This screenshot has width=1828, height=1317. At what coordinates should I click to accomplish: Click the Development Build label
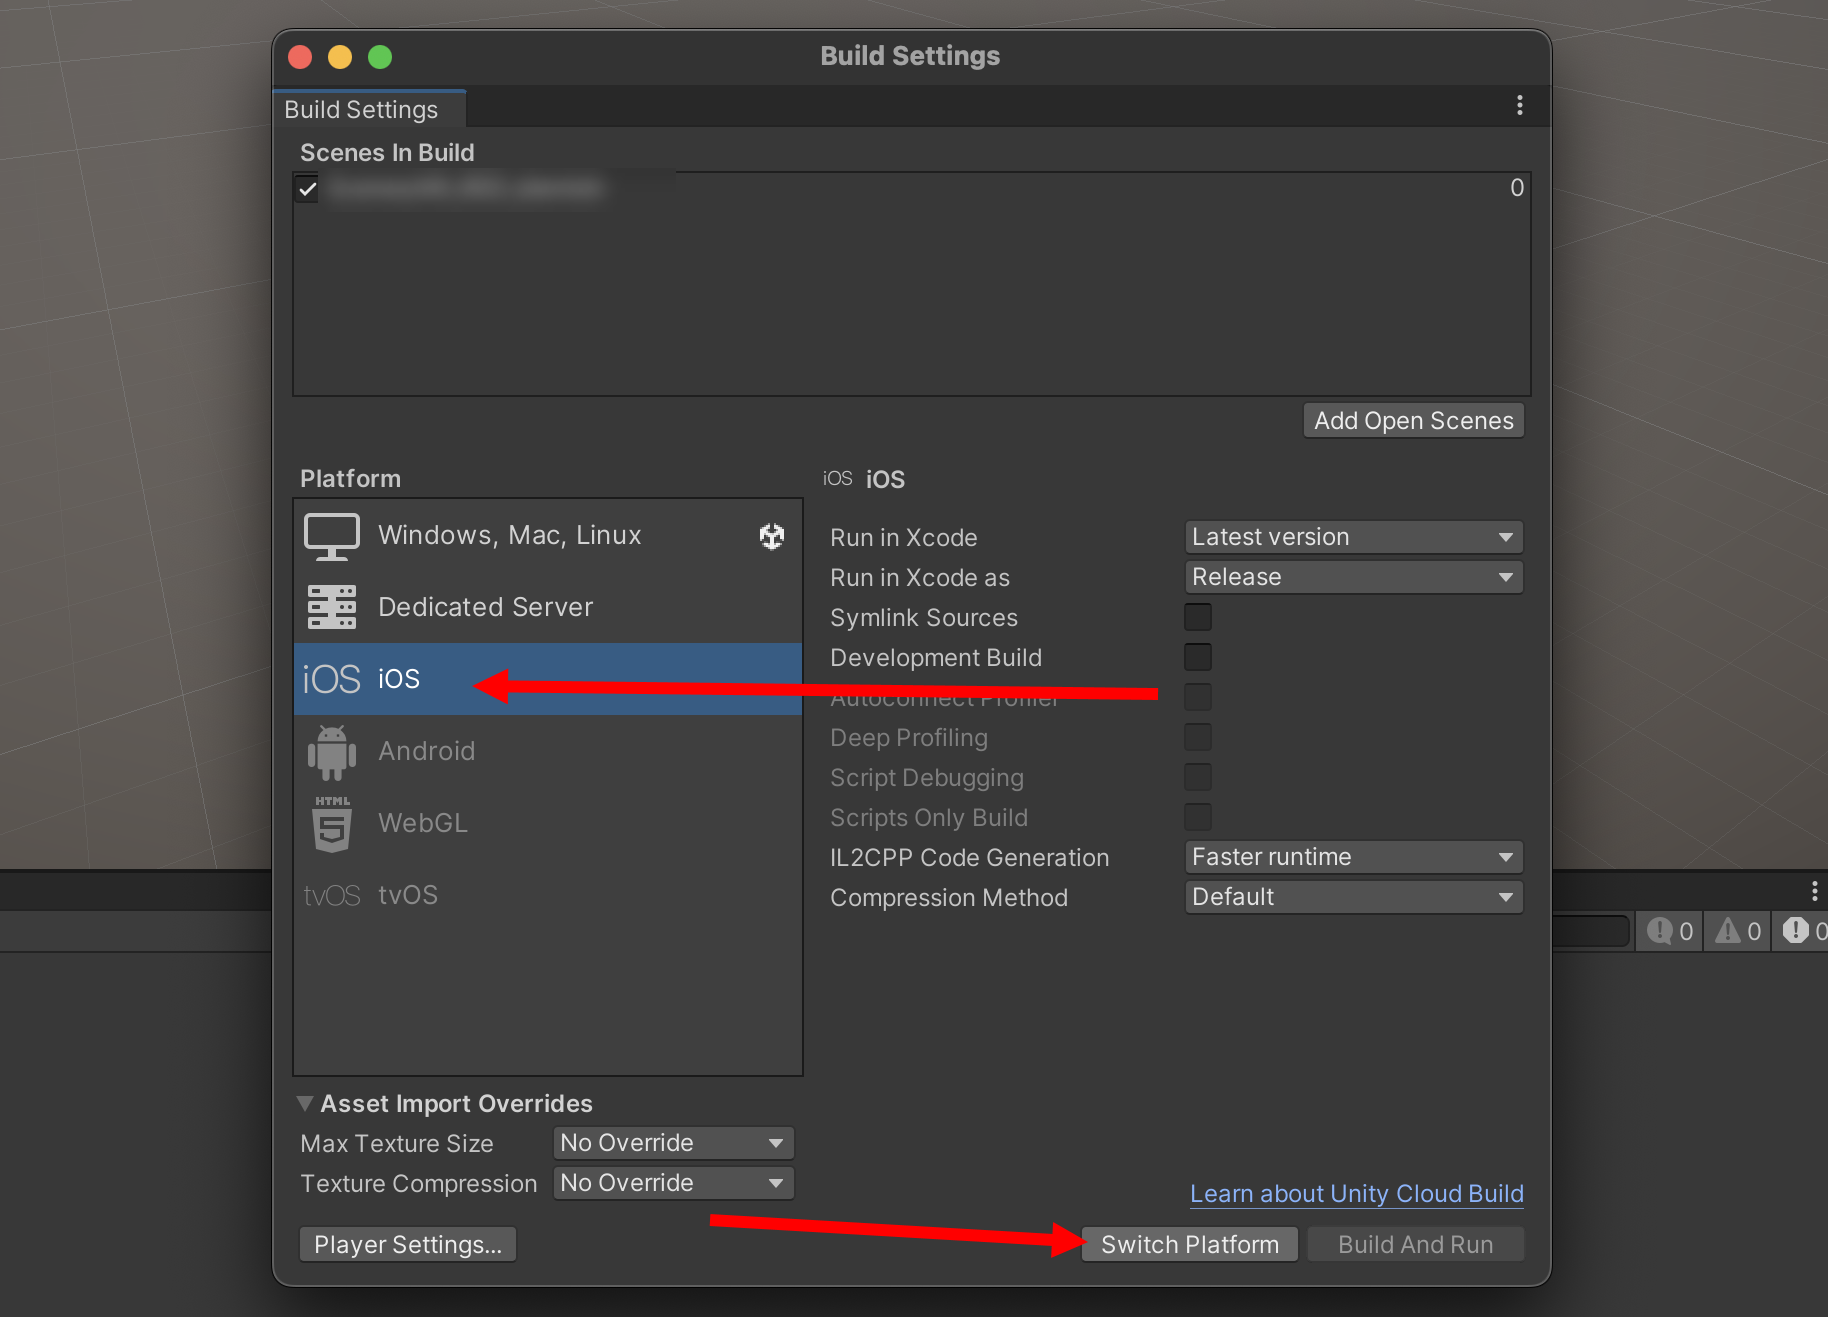(936, 658)
